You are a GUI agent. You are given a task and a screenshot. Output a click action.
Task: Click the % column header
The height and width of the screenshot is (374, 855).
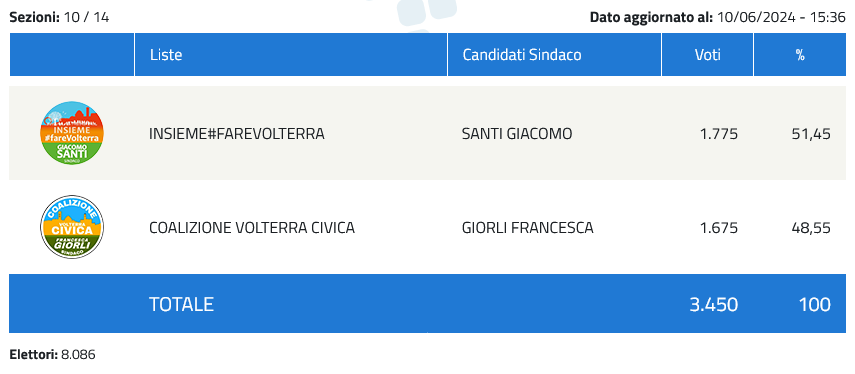800,55
